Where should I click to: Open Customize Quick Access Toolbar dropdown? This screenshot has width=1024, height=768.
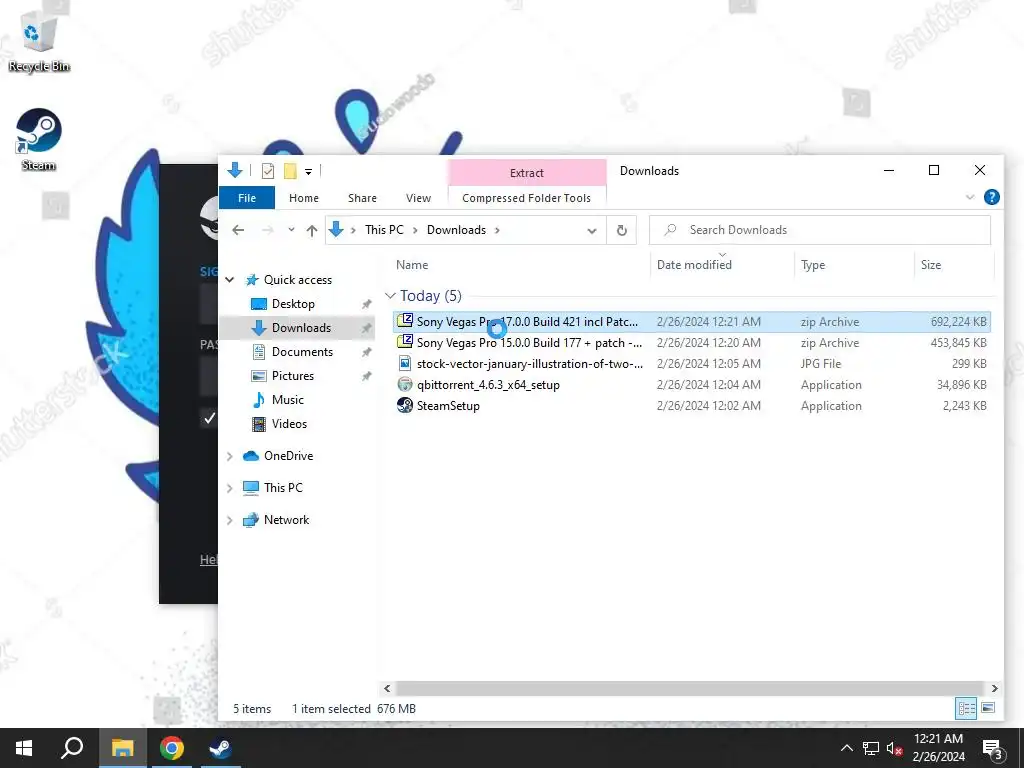coord(308,172)
